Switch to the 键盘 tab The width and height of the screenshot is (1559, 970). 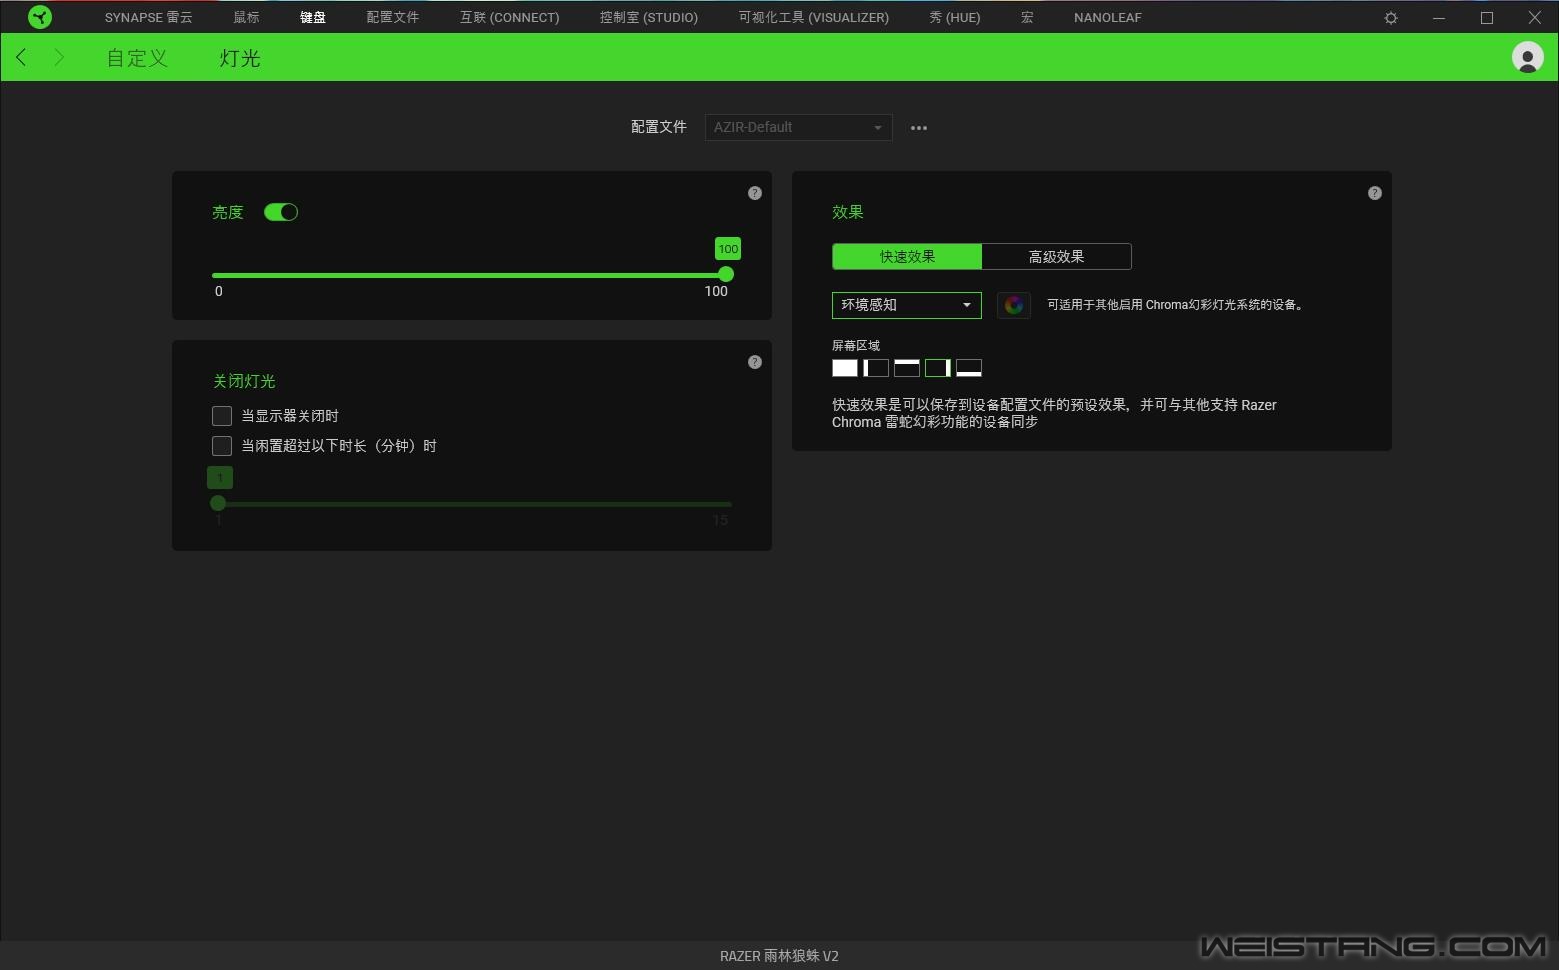313,18
